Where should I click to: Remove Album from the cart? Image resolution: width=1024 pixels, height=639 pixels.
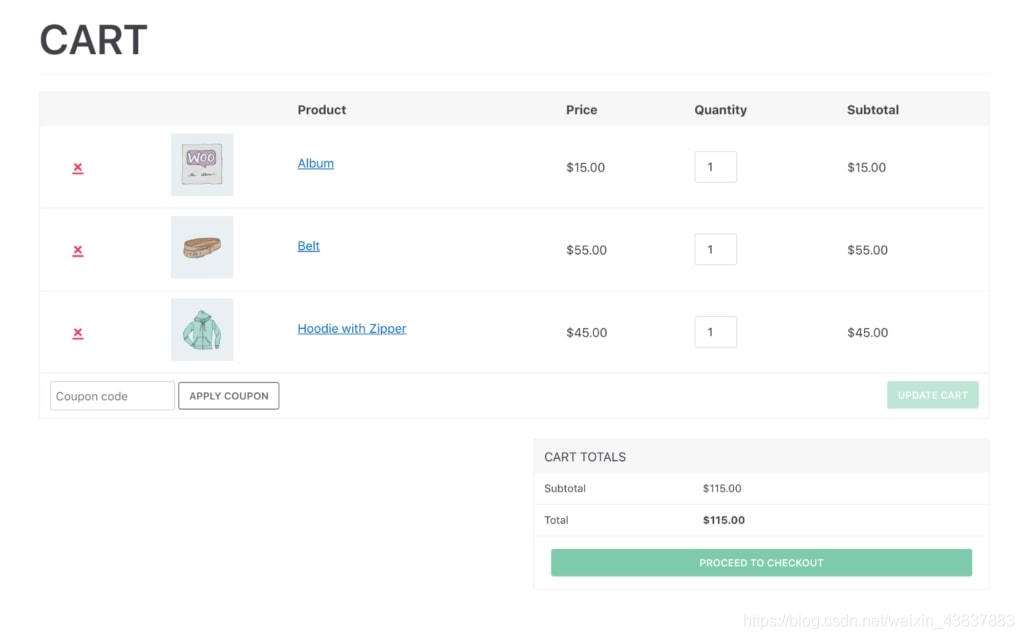point(78,168)
